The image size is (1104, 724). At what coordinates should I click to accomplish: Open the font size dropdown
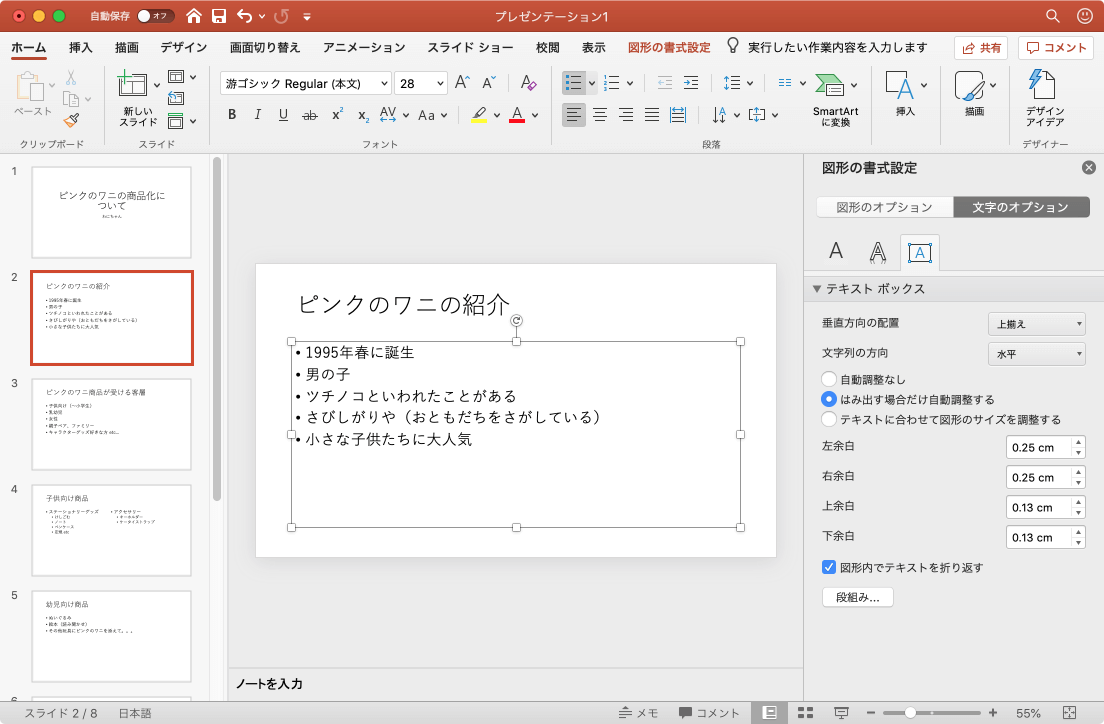[438, 84]
